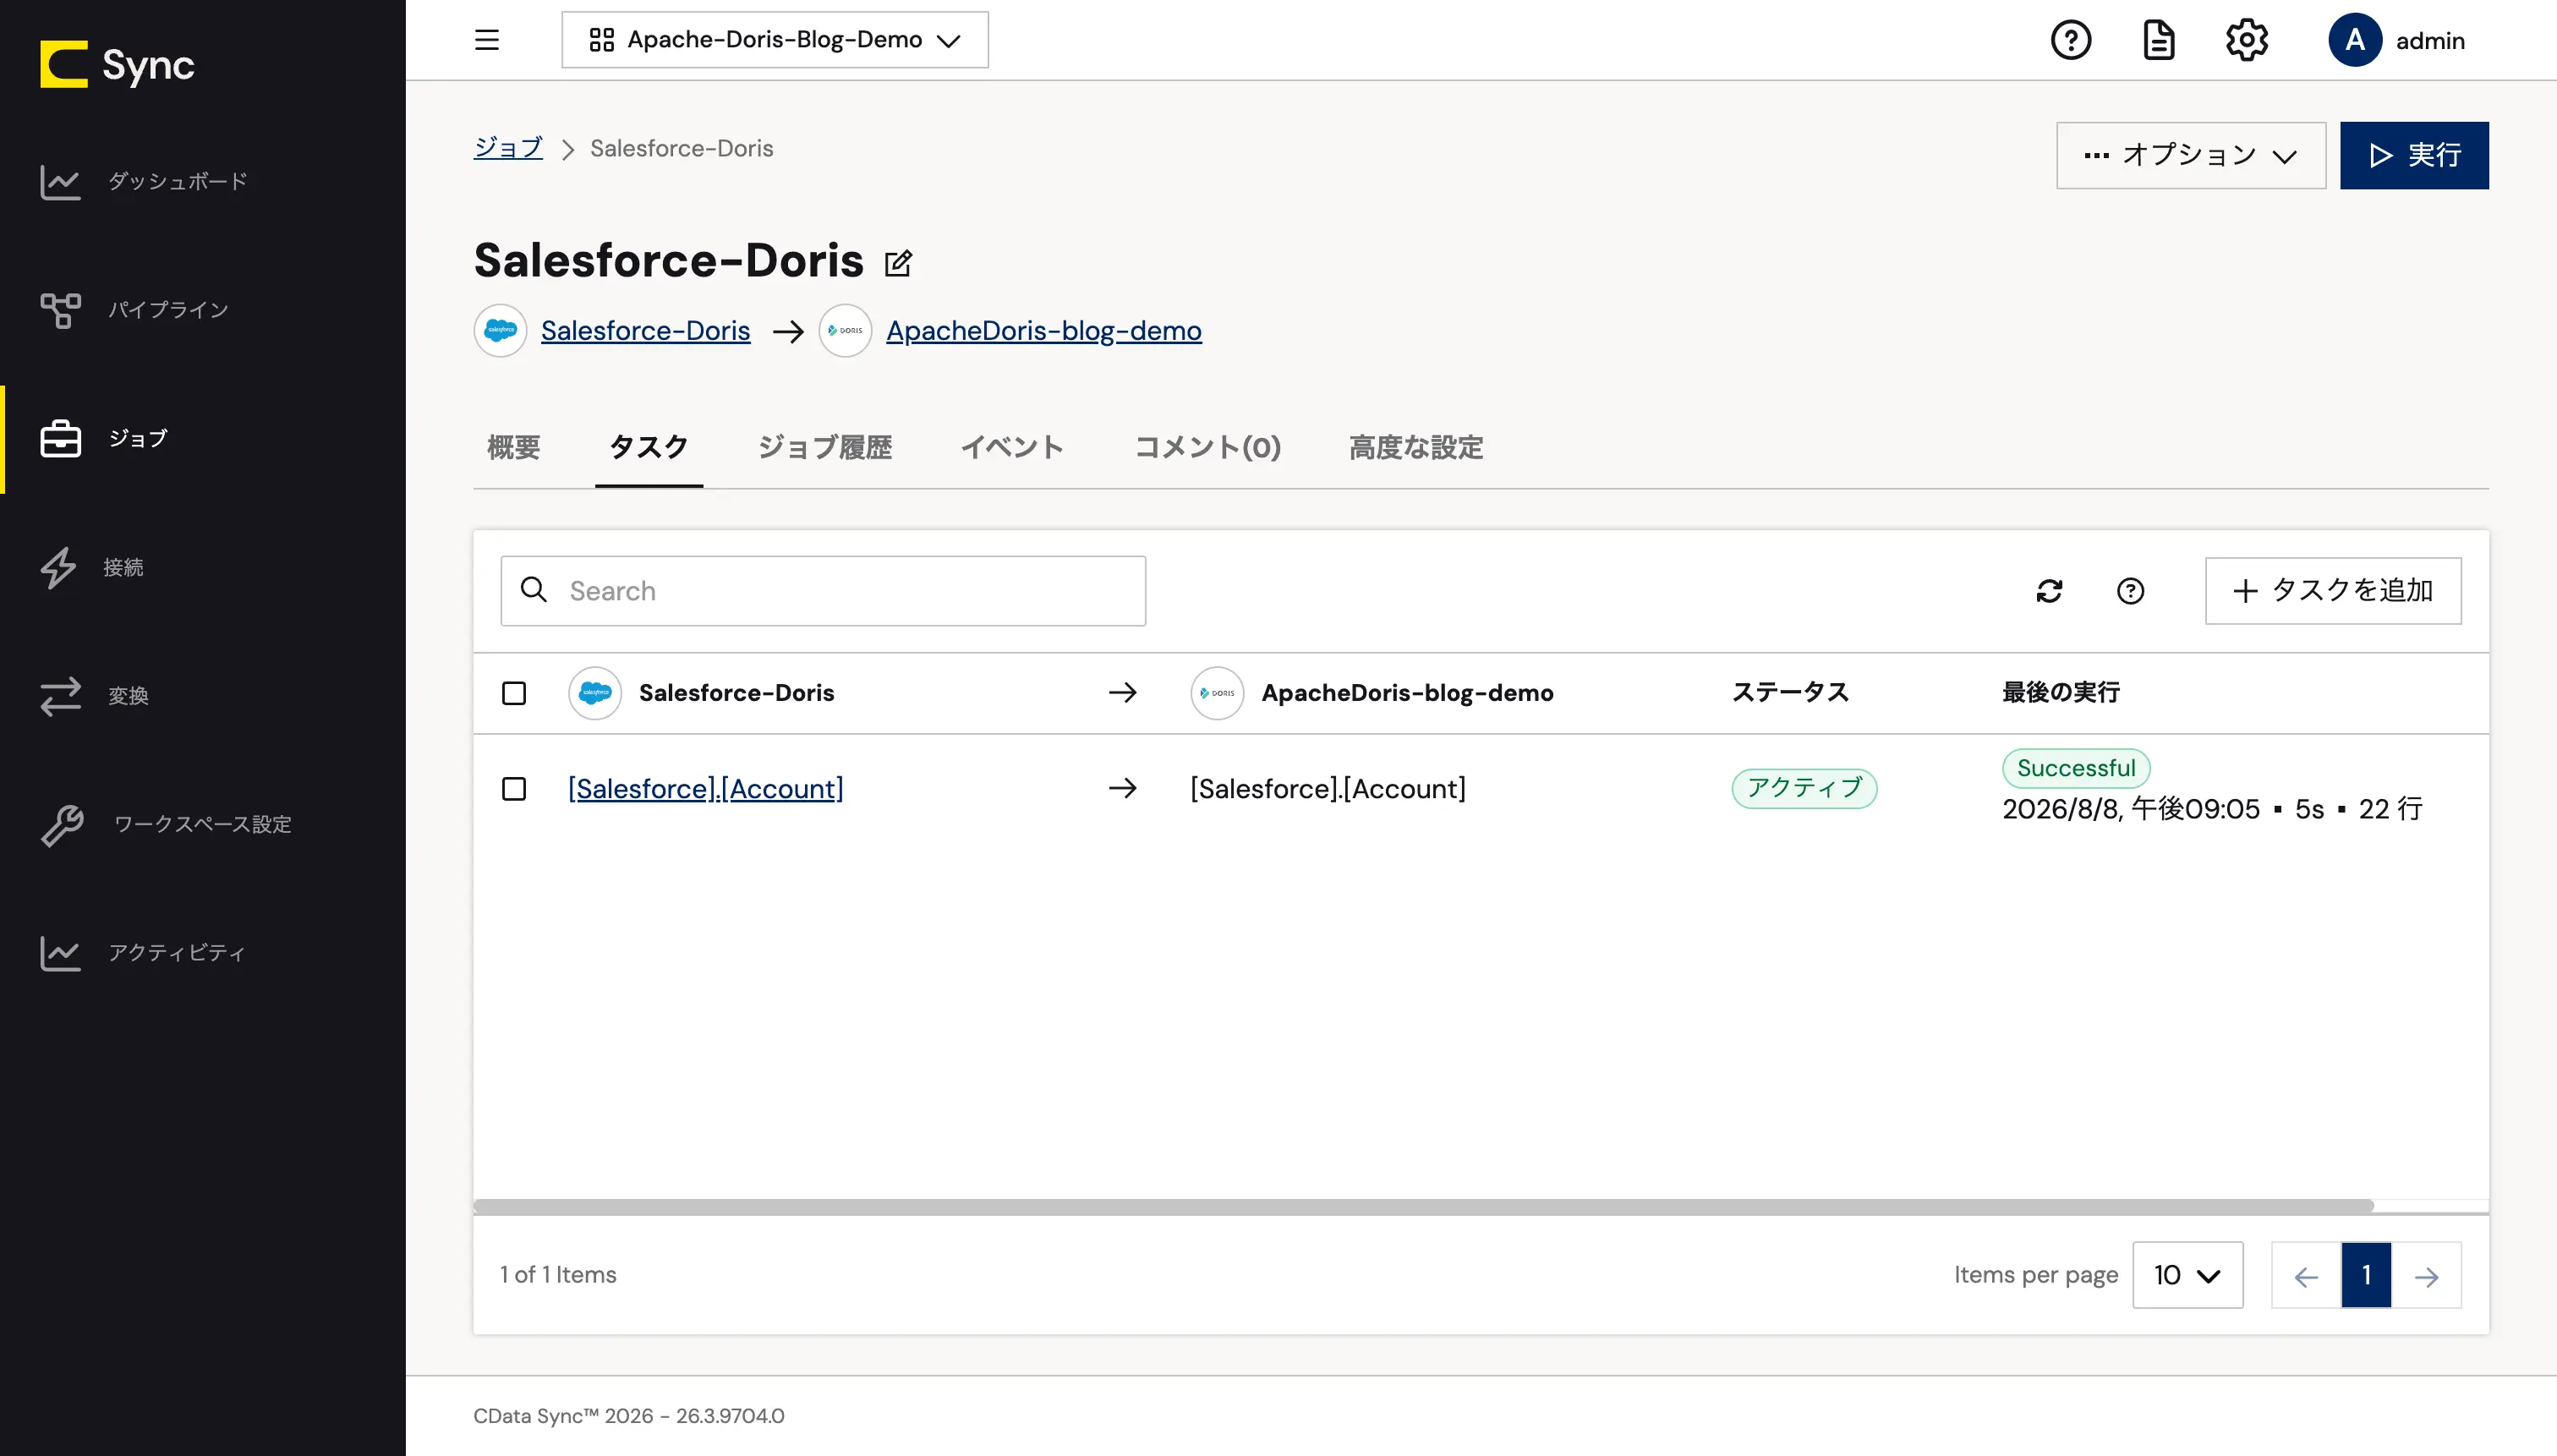Click the Doris icon in table header
The image size is (2557, 1456).
[1217, 693]
